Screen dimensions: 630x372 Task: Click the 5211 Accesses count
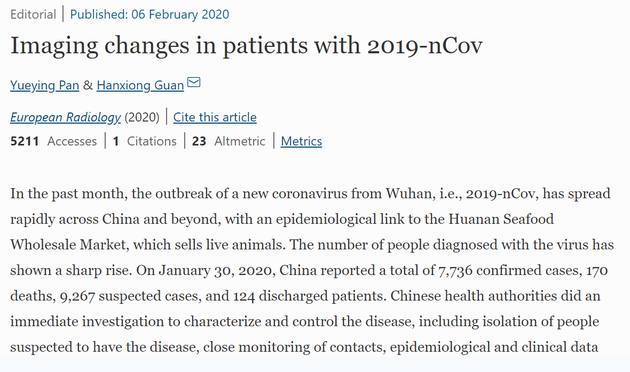pos(53,141)
